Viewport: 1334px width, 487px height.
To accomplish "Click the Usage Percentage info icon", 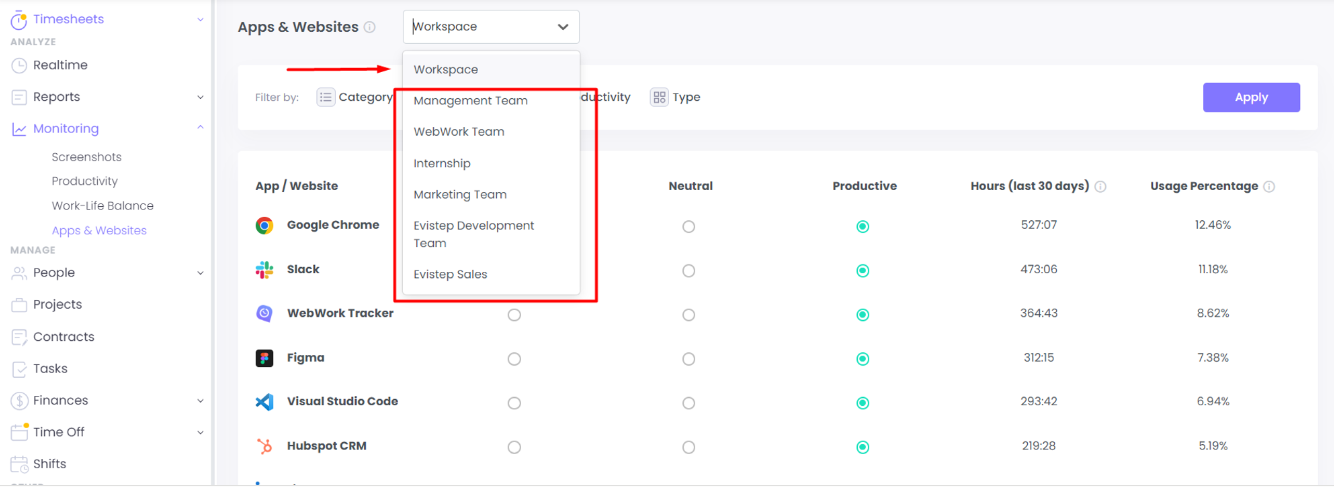I will tap(1269, 187).
